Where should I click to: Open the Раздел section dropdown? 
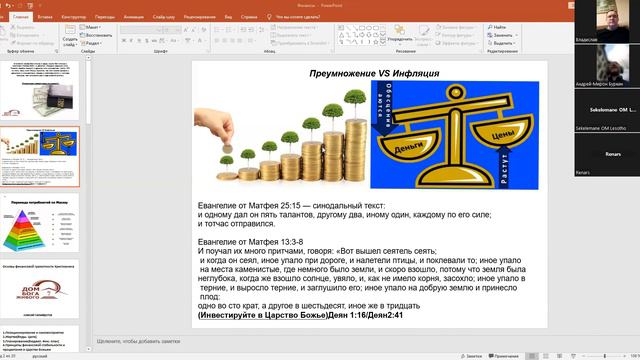(x=91, y=43)
